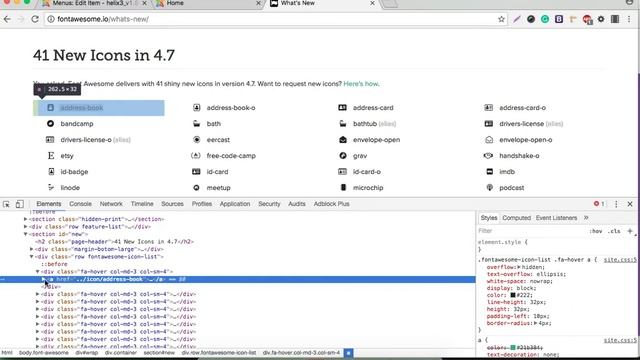
Task: Open the Chrome three-dot menu
Action: coord(629,19)
